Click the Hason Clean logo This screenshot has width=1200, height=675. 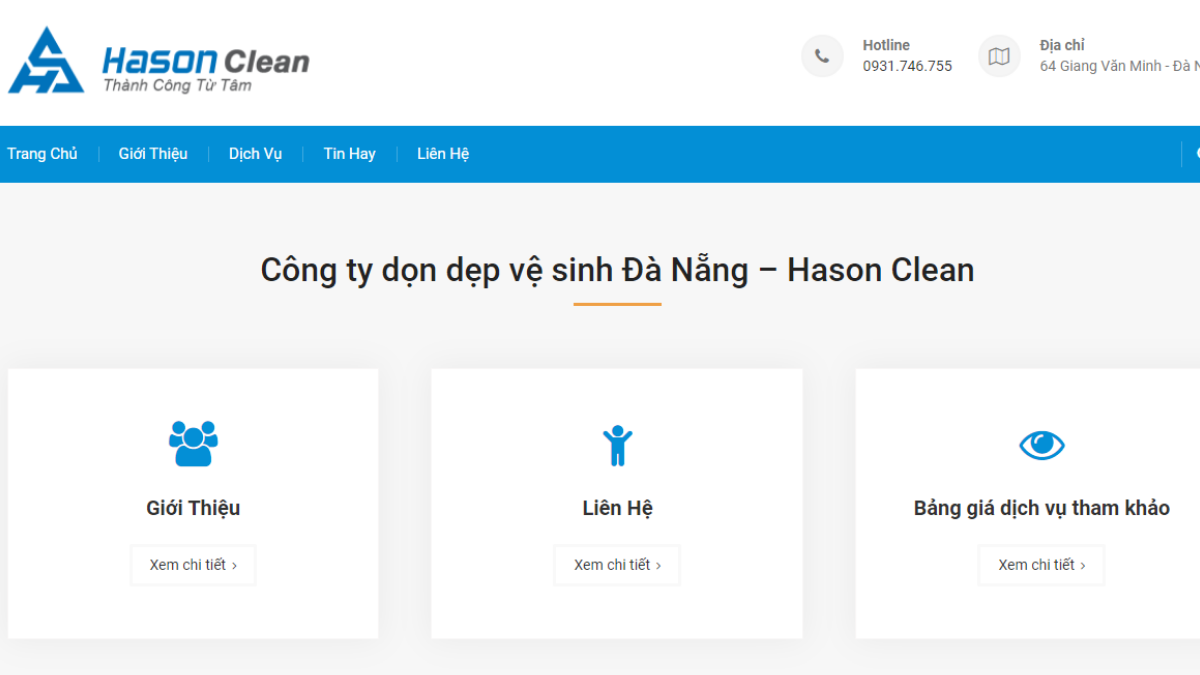(x=159, y=61)
